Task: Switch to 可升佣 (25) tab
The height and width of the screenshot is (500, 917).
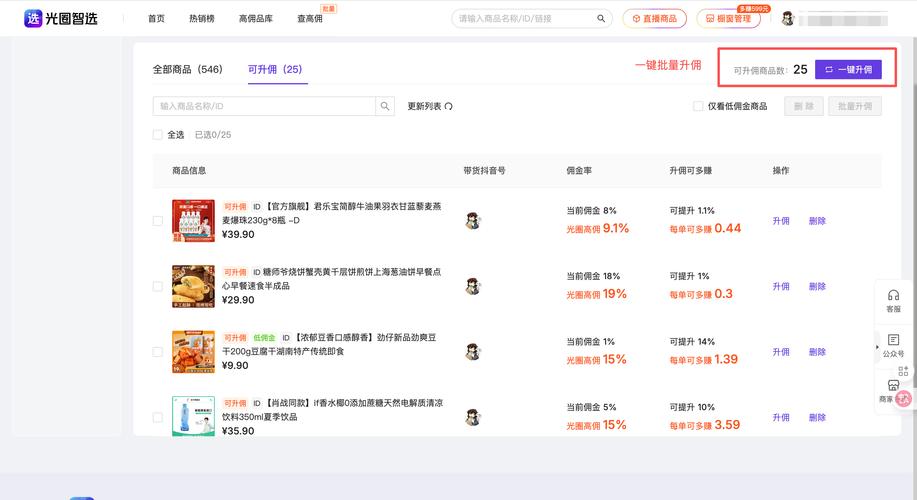Action: (275, 70)
